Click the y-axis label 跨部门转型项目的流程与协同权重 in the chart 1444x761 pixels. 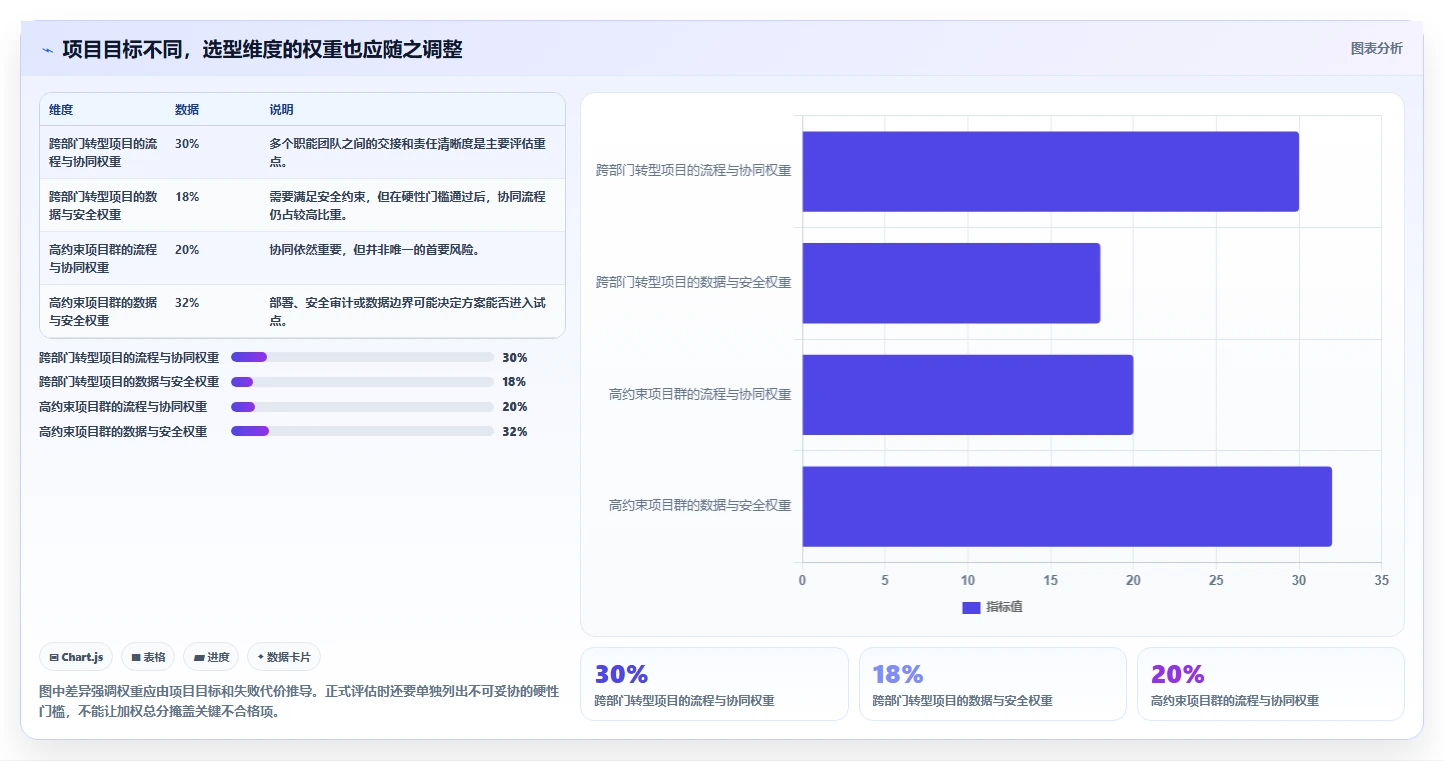click(693, 171)
